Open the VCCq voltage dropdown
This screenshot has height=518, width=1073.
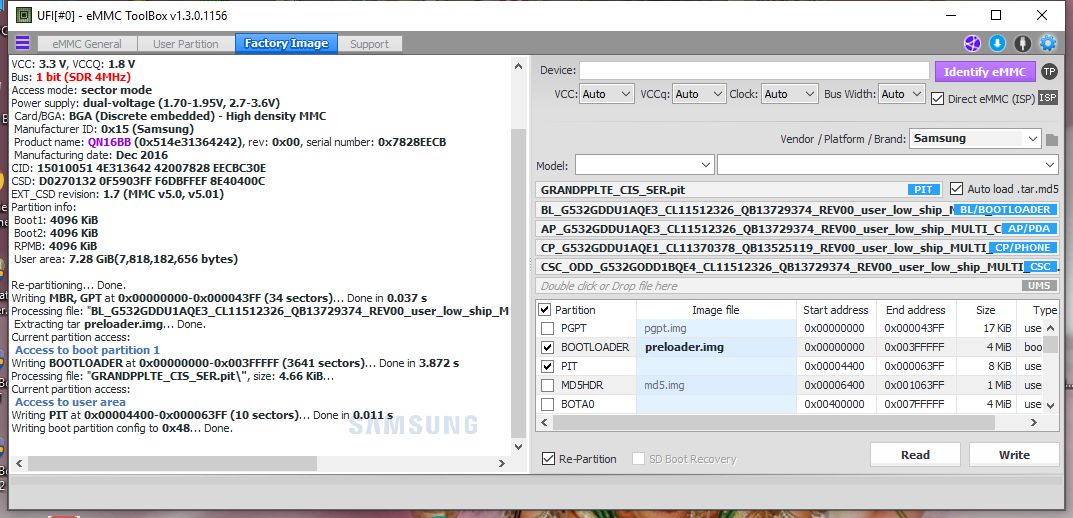pyautogui.click(x=699, y=94)
